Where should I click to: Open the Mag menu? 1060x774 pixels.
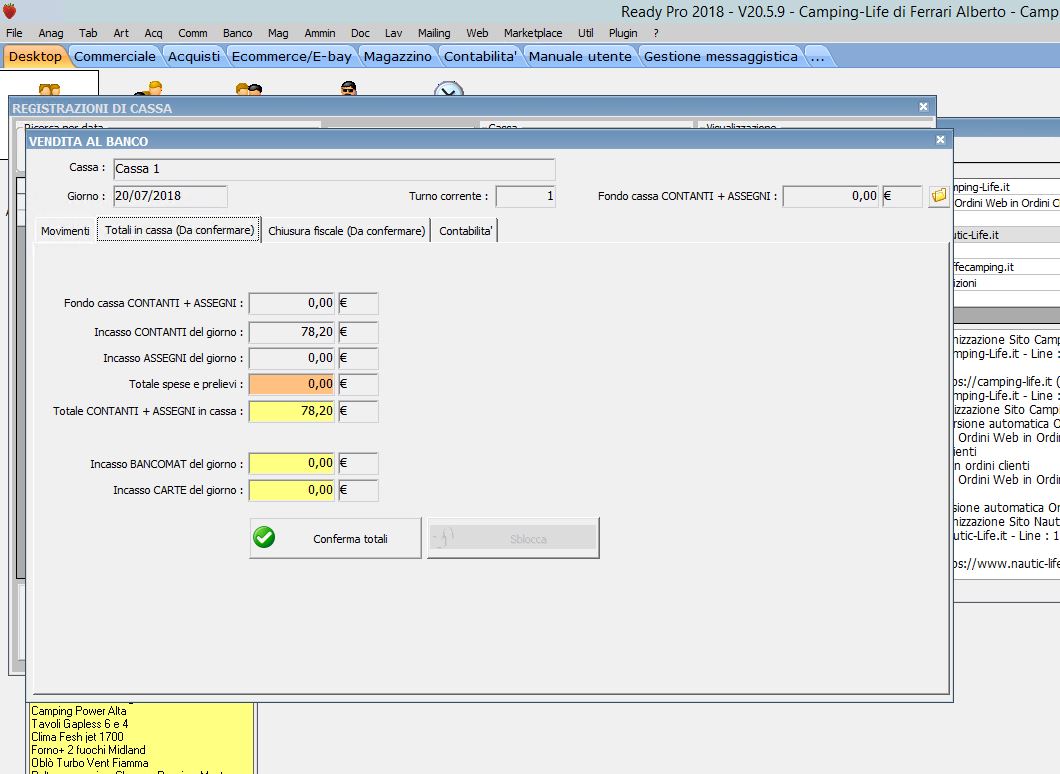point(278,33)
